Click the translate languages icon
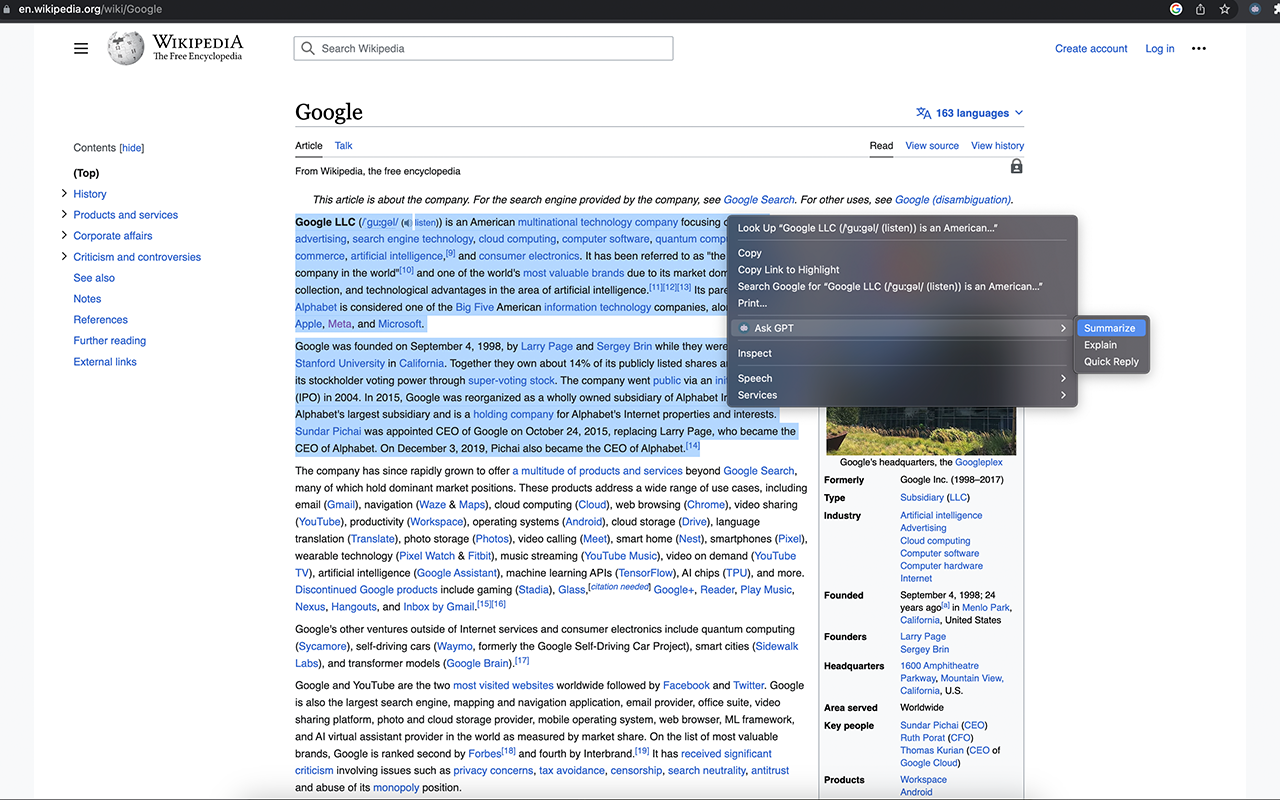 tap(924, 113)
